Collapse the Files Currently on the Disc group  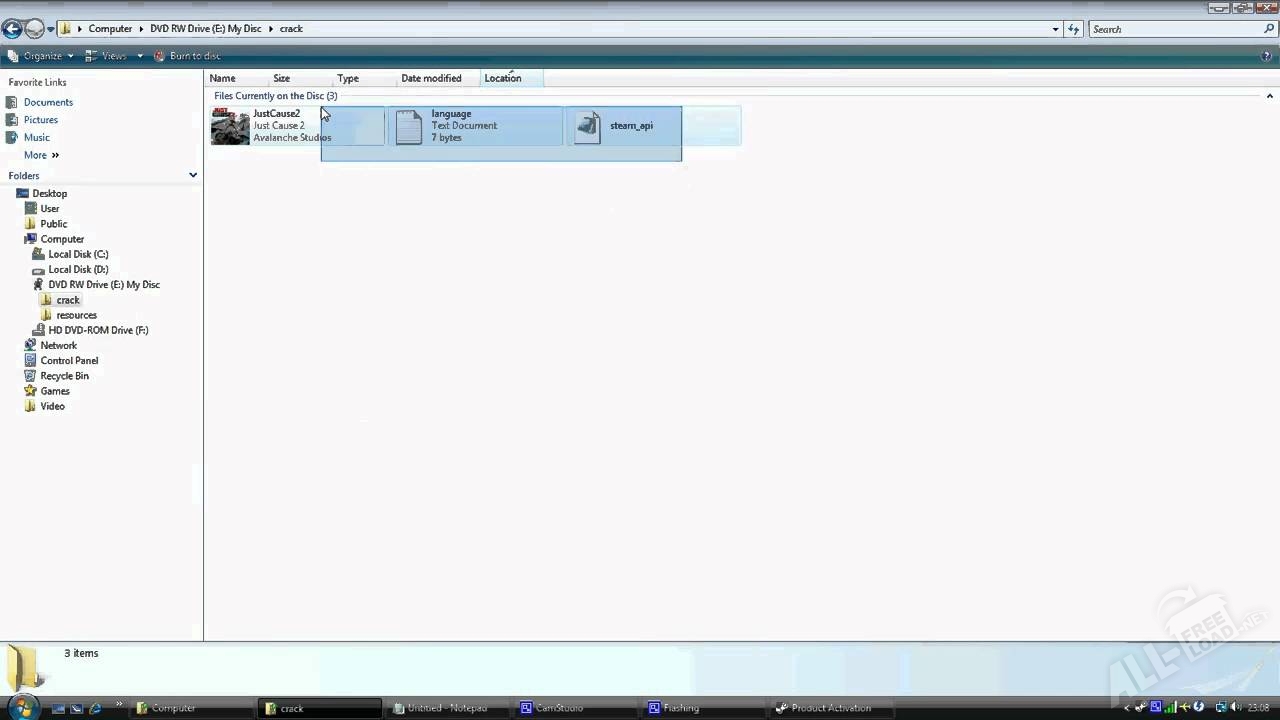pyautogui.click(x=1270, y=96)
